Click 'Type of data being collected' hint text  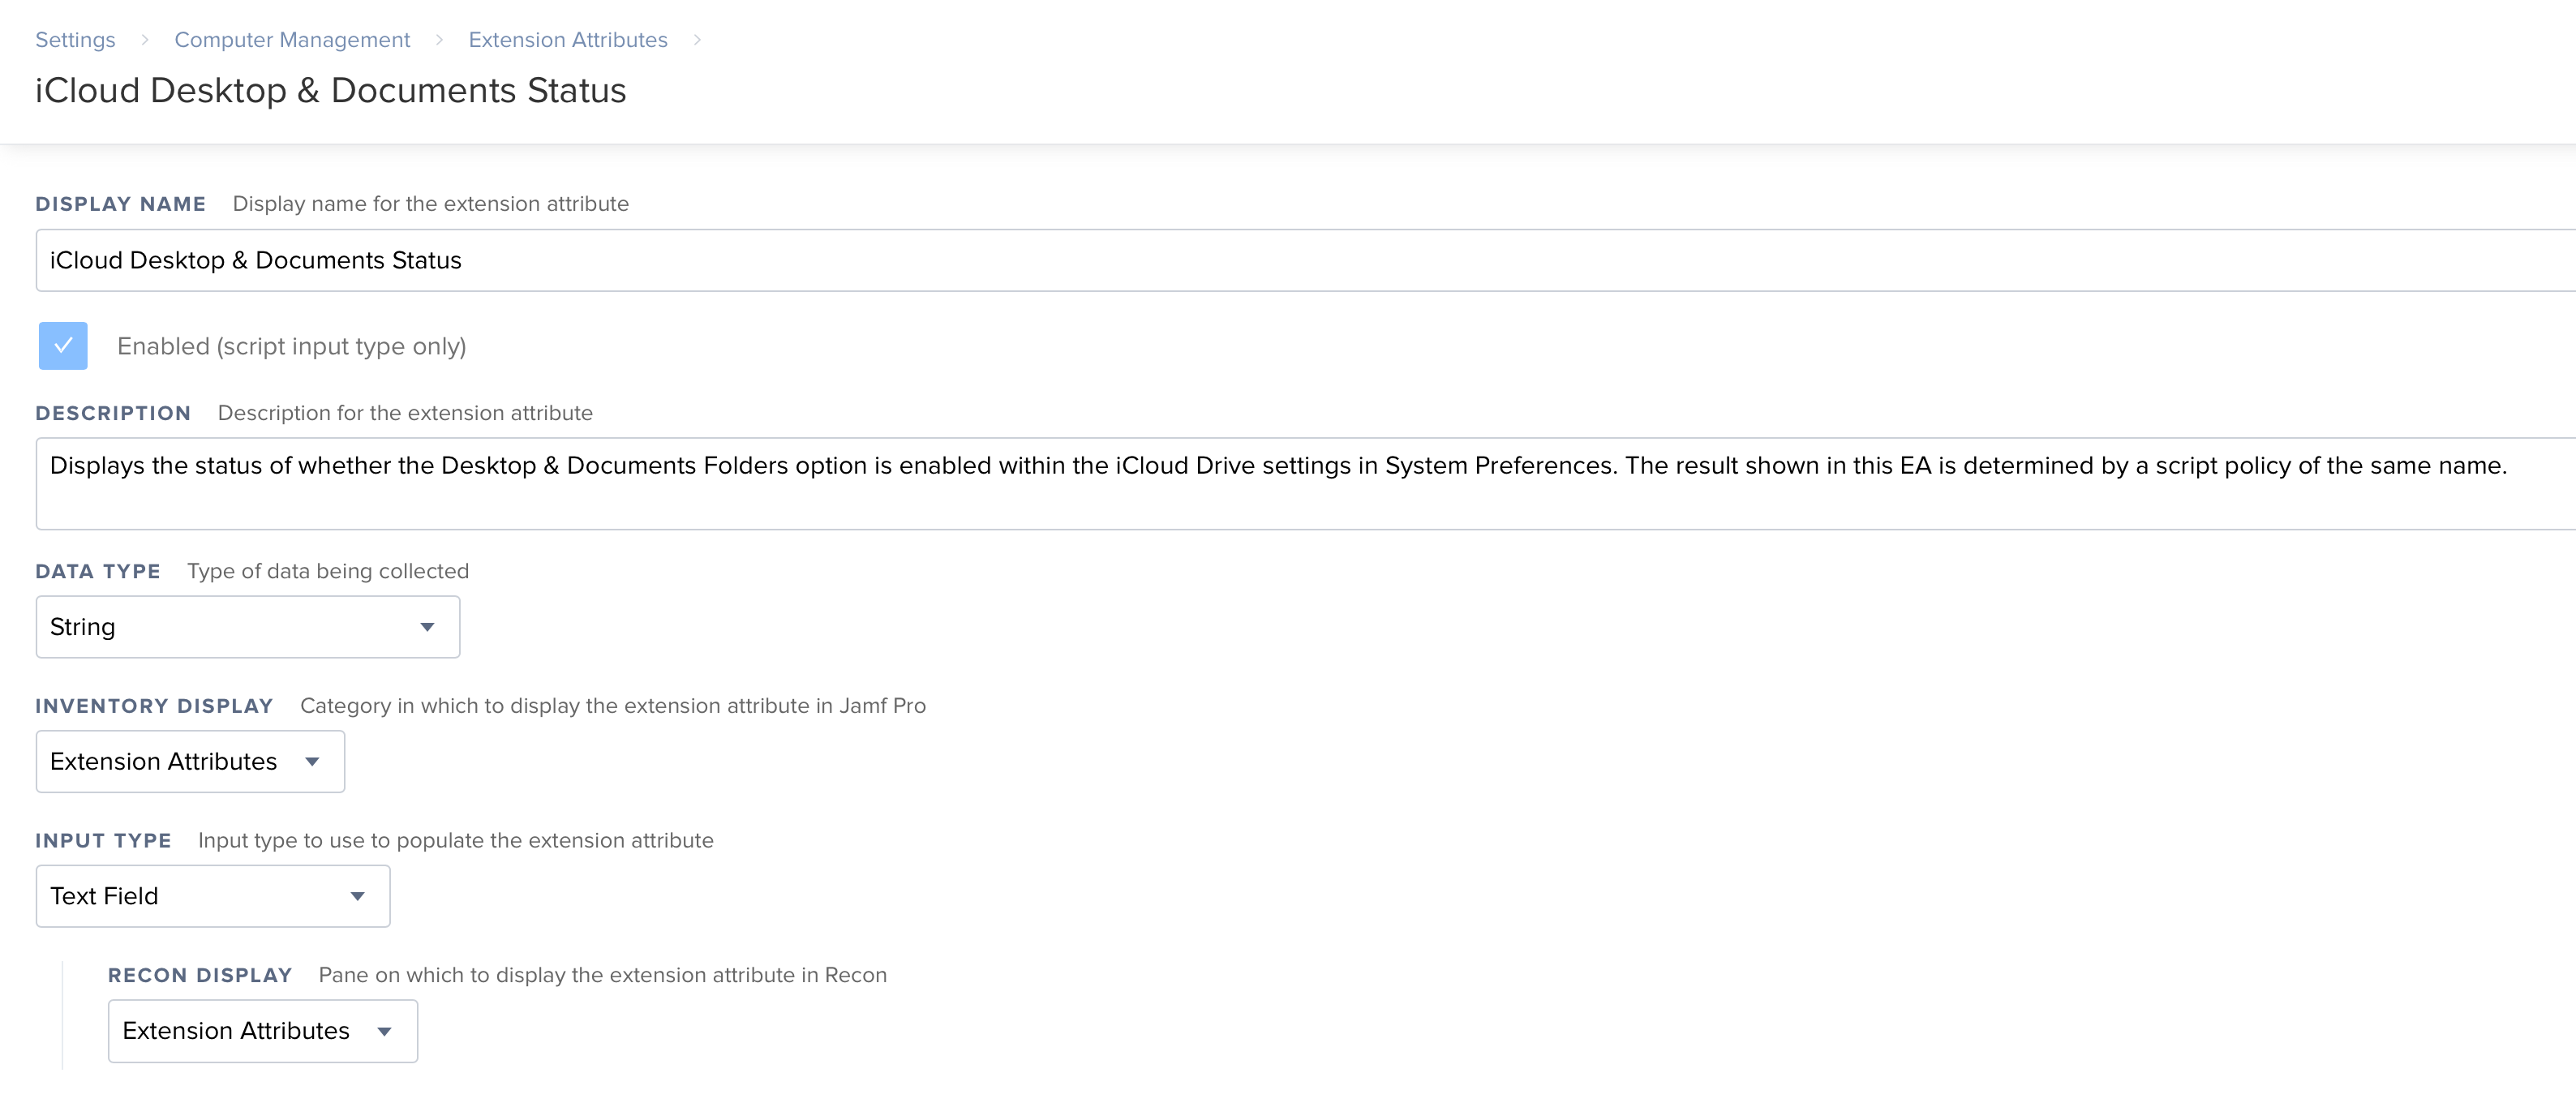(x=328, y=571)
